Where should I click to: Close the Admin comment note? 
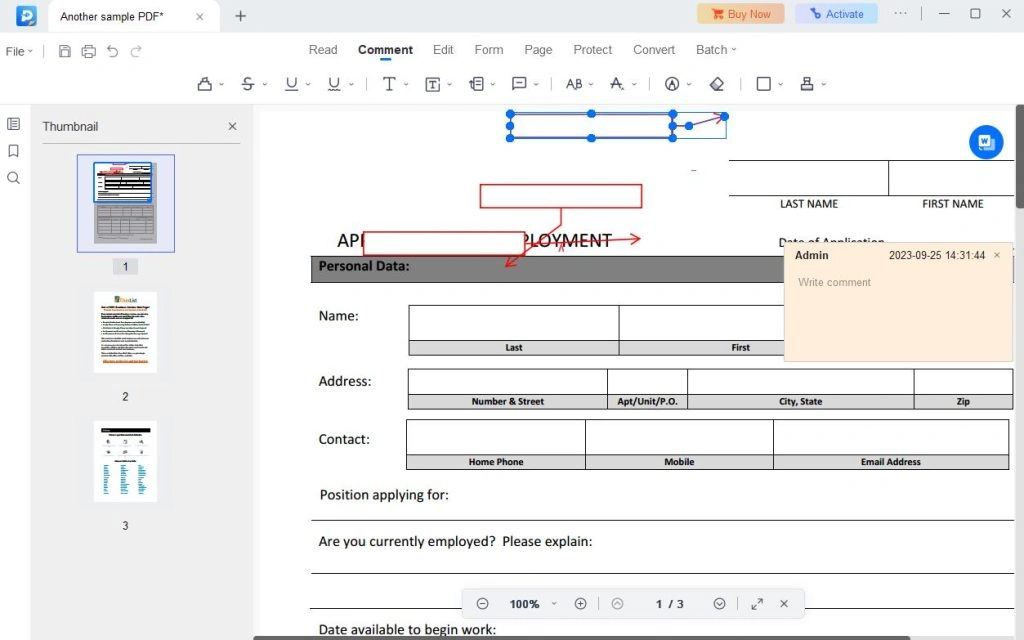click(997, 255)
